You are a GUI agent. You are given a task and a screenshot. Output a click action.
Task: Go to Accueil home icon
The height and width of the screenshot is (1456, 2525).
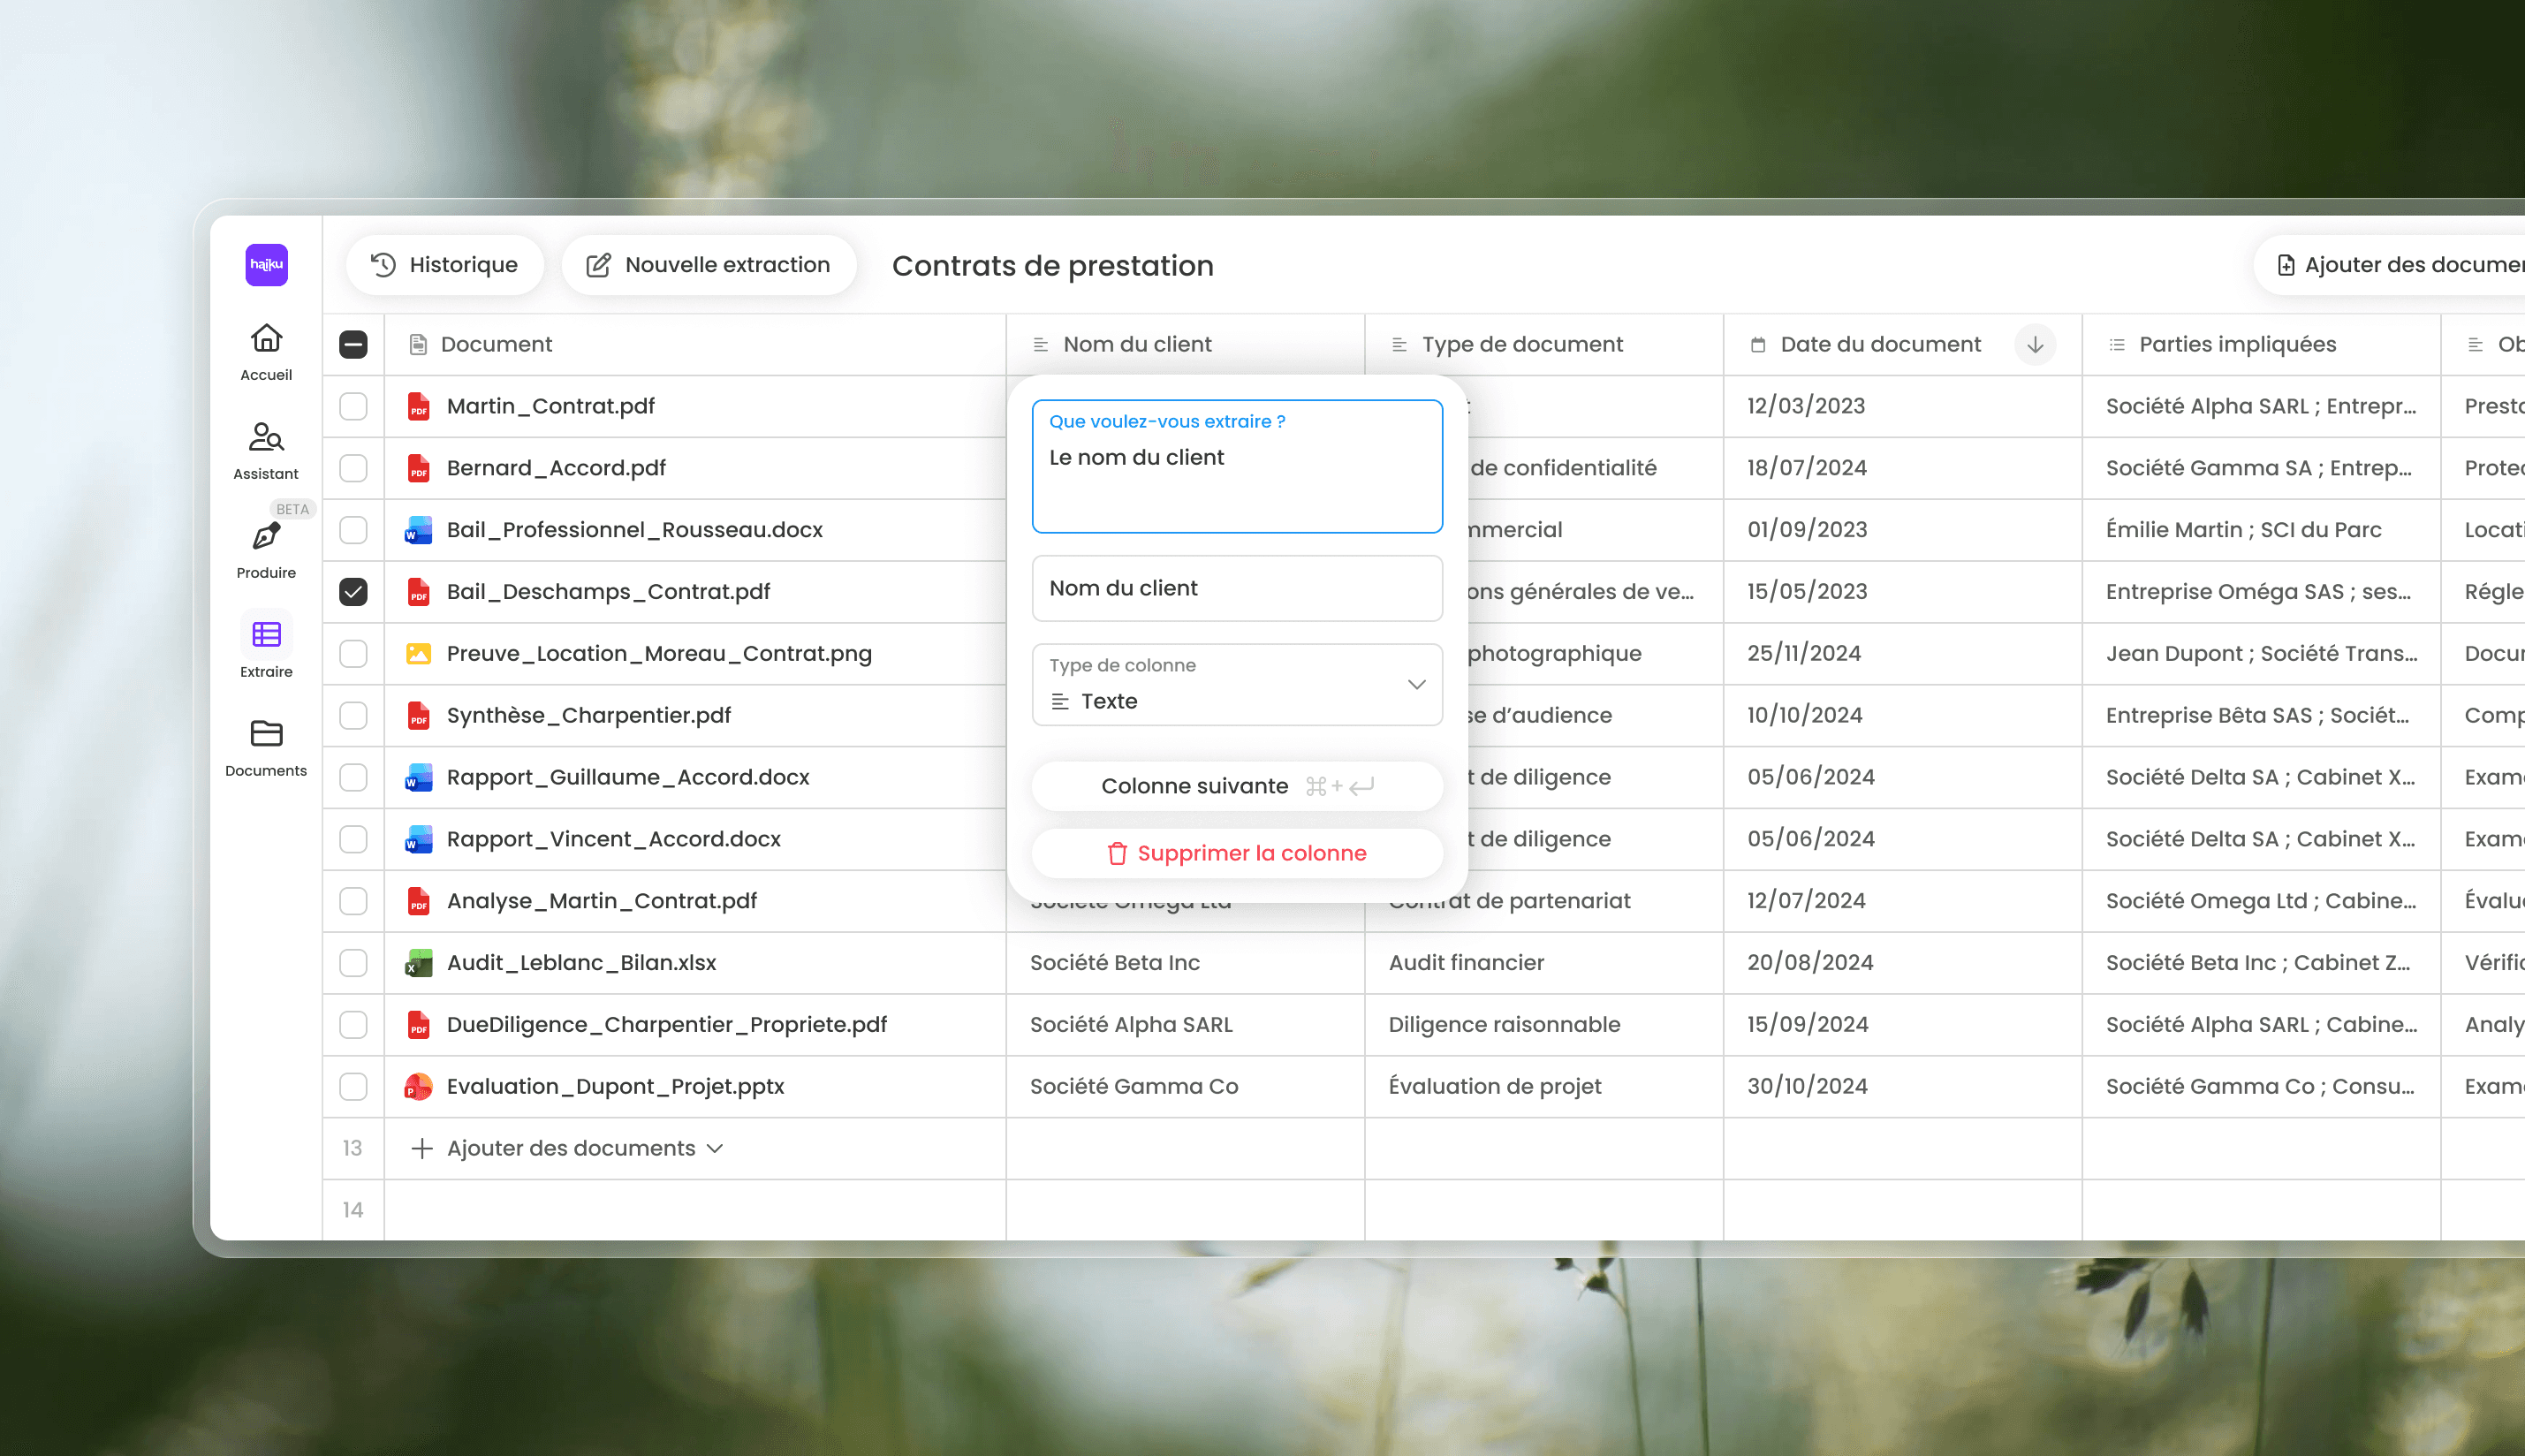pos(266,339)
